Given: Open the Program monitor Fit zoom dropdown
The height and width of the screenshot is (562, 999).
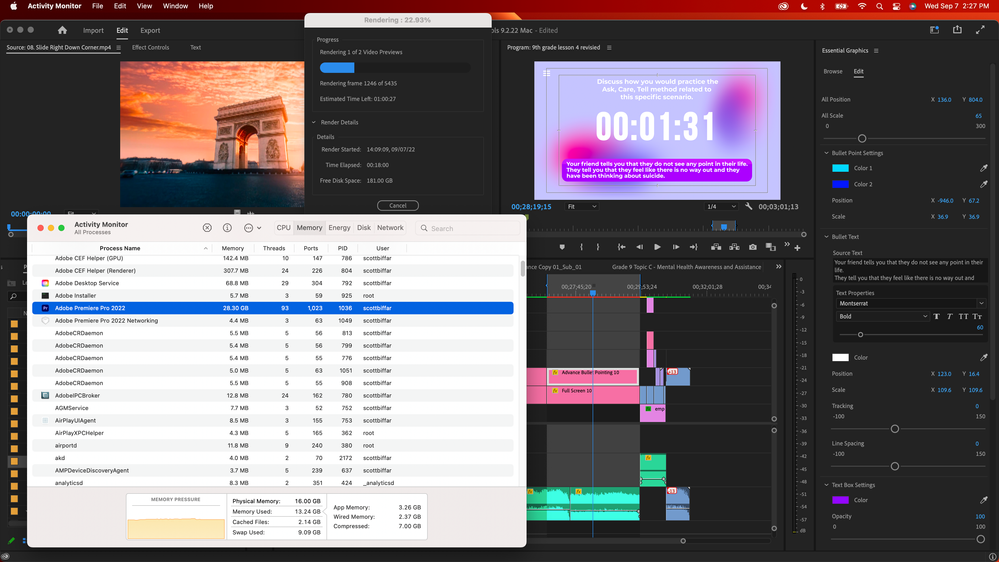Looking at the screenshot, I should click(582, 206).
